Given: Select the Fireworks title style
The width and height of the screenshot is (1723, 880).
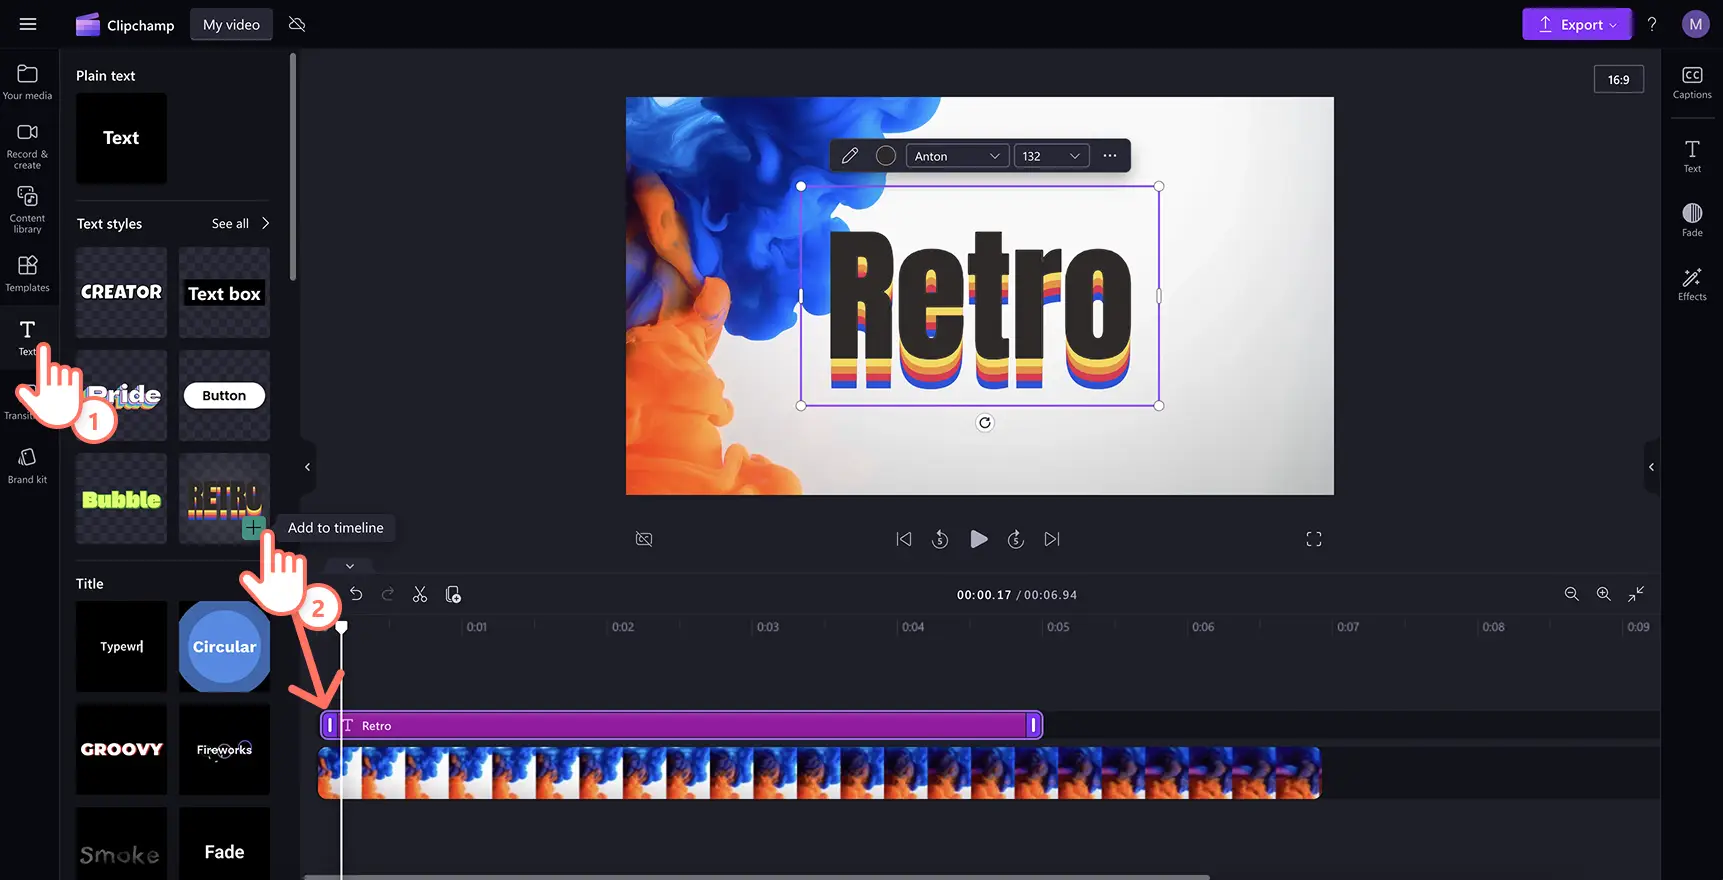Looking at the screenshot, I should pyautogui.click(x=224, y=749).
